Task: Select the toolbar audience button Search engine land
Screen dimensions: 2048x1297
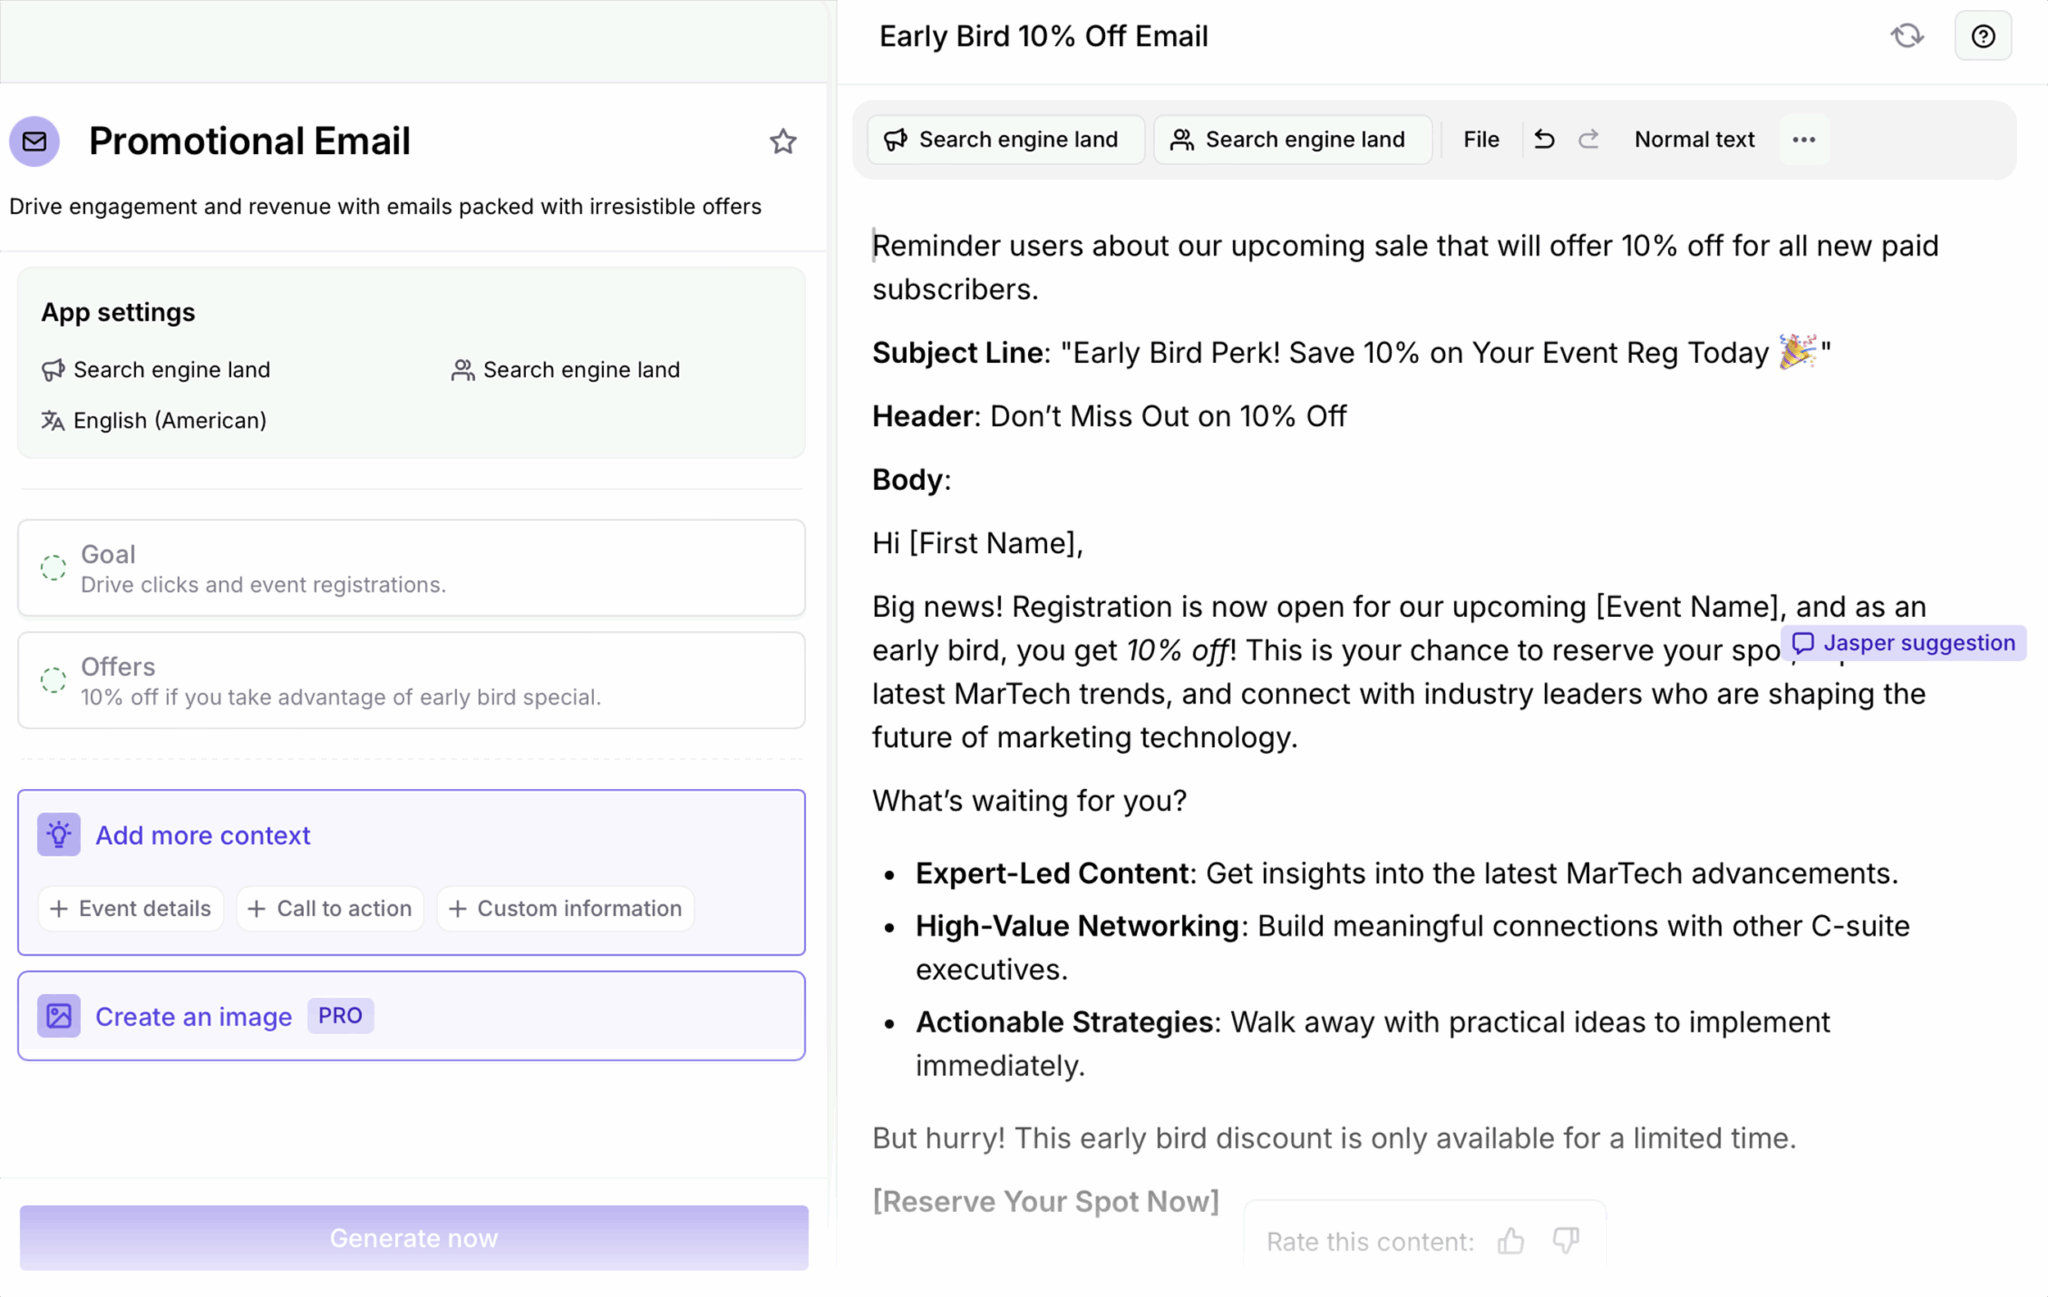Action: 1292,139
